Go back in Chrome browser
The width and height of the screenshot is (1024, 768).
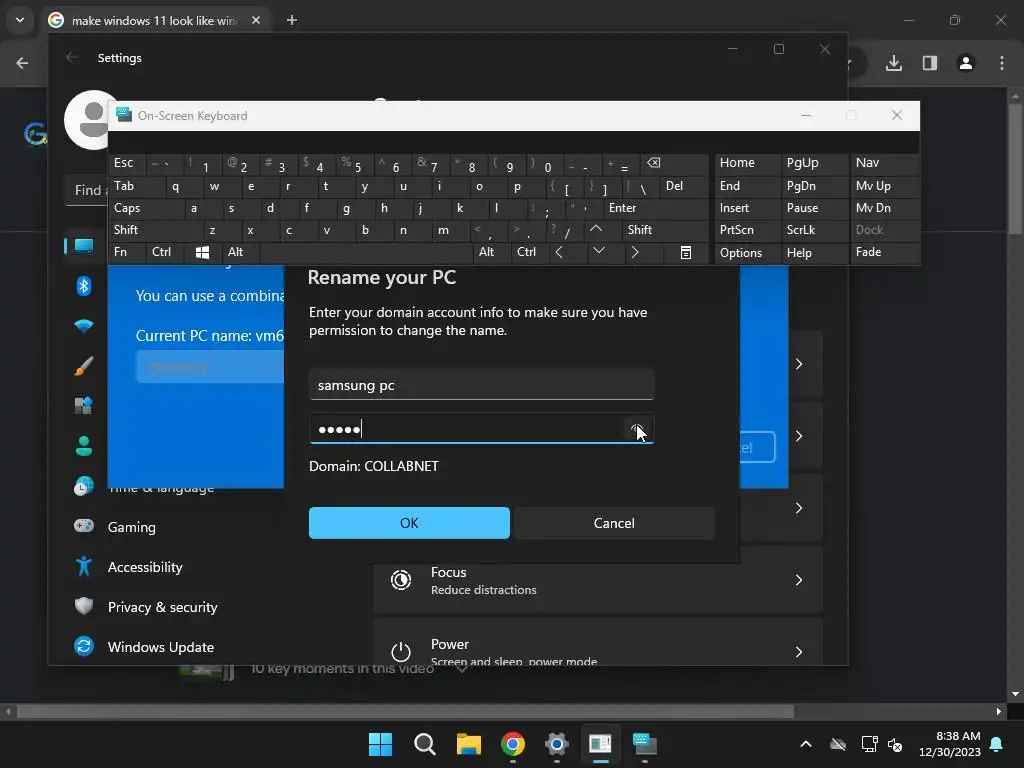[22, 63]
